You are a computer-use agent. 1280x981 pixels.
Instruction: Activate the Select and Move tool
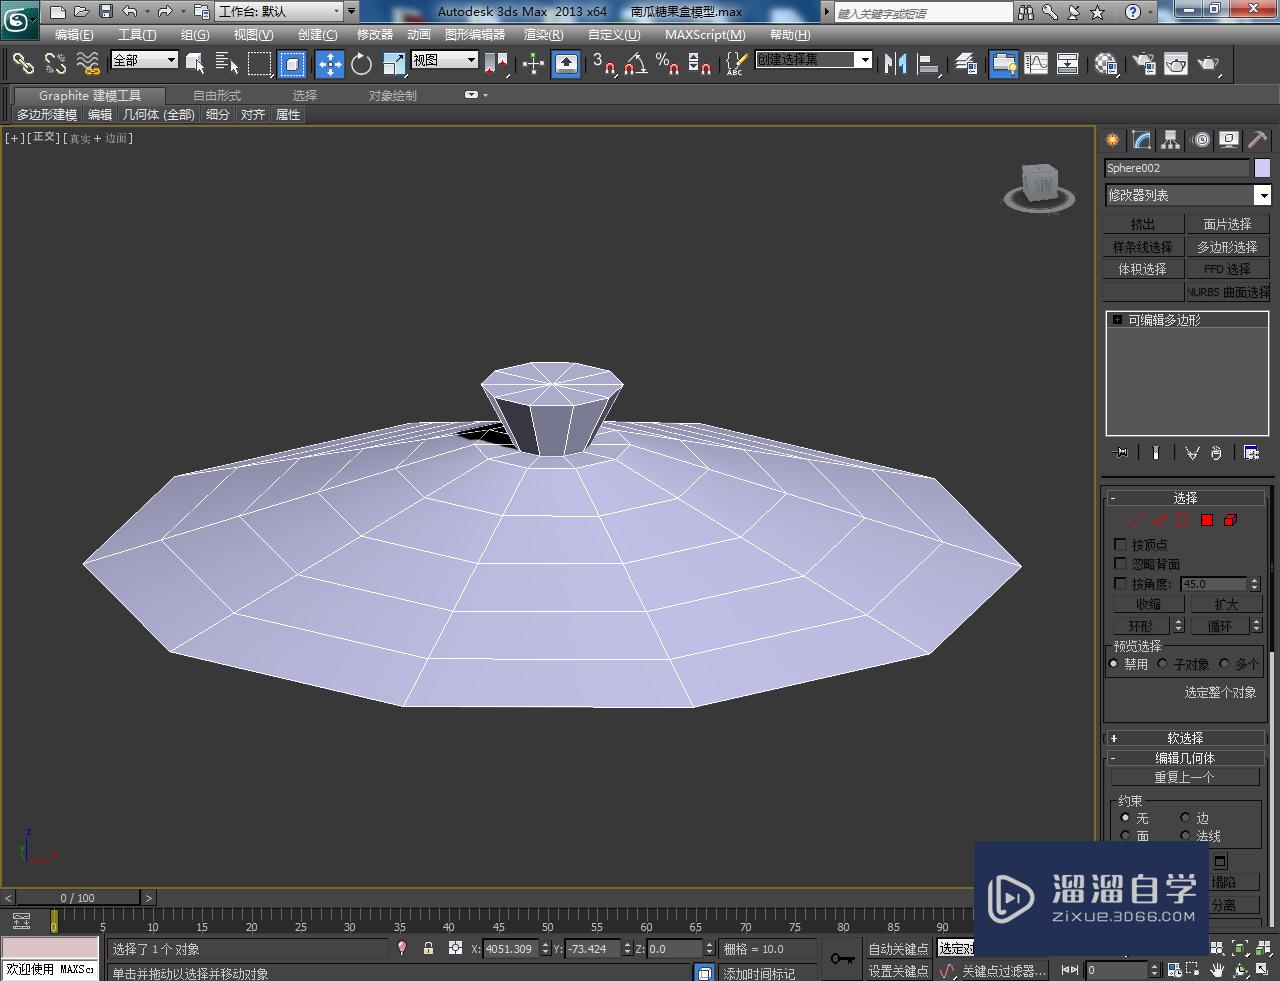coord(329,64)
